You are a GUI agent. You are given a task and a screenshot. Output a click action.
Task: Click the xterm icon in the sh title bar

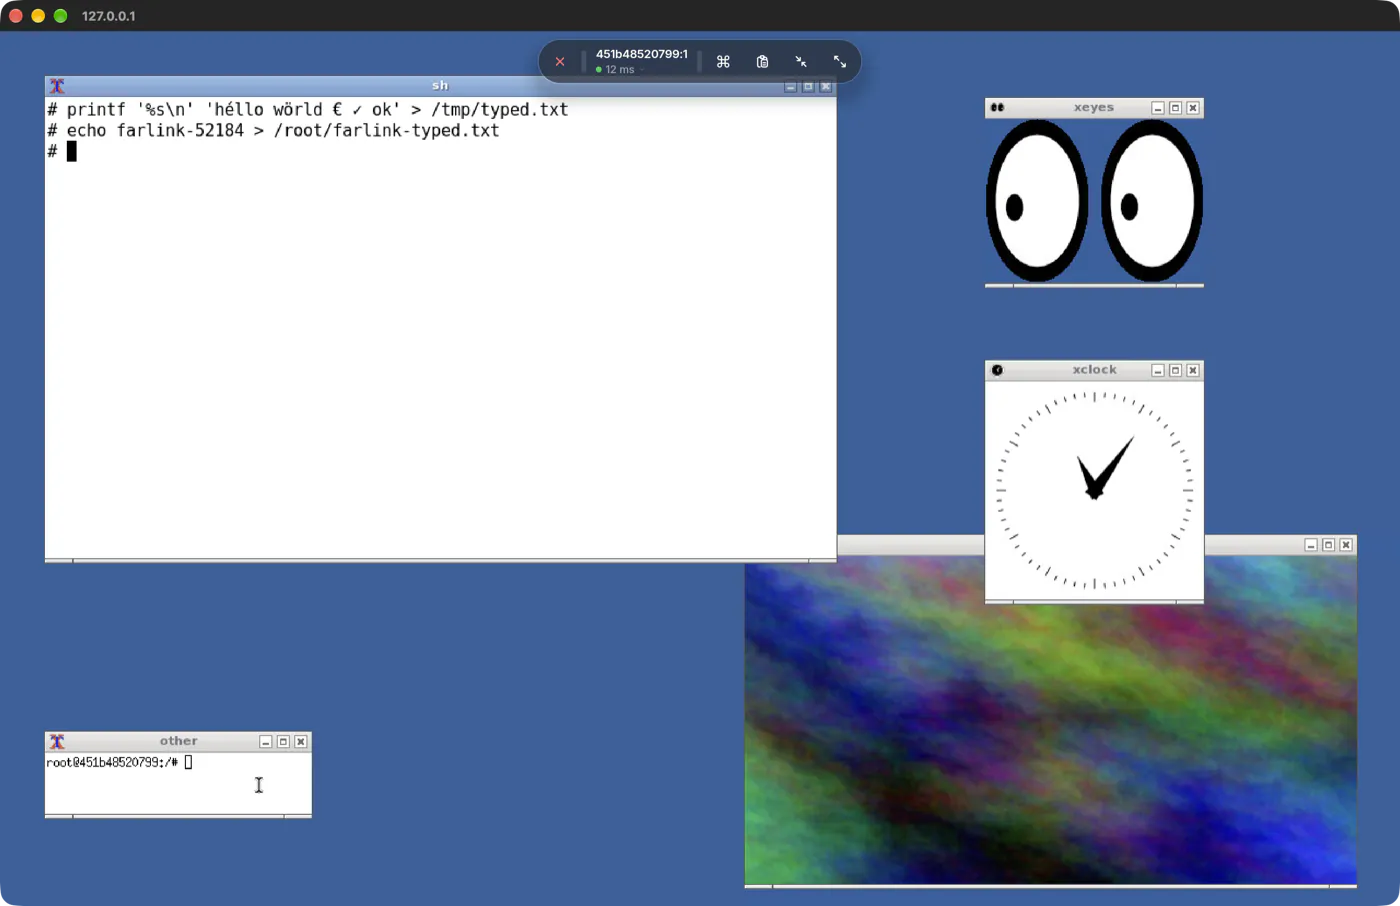point(57,86)
